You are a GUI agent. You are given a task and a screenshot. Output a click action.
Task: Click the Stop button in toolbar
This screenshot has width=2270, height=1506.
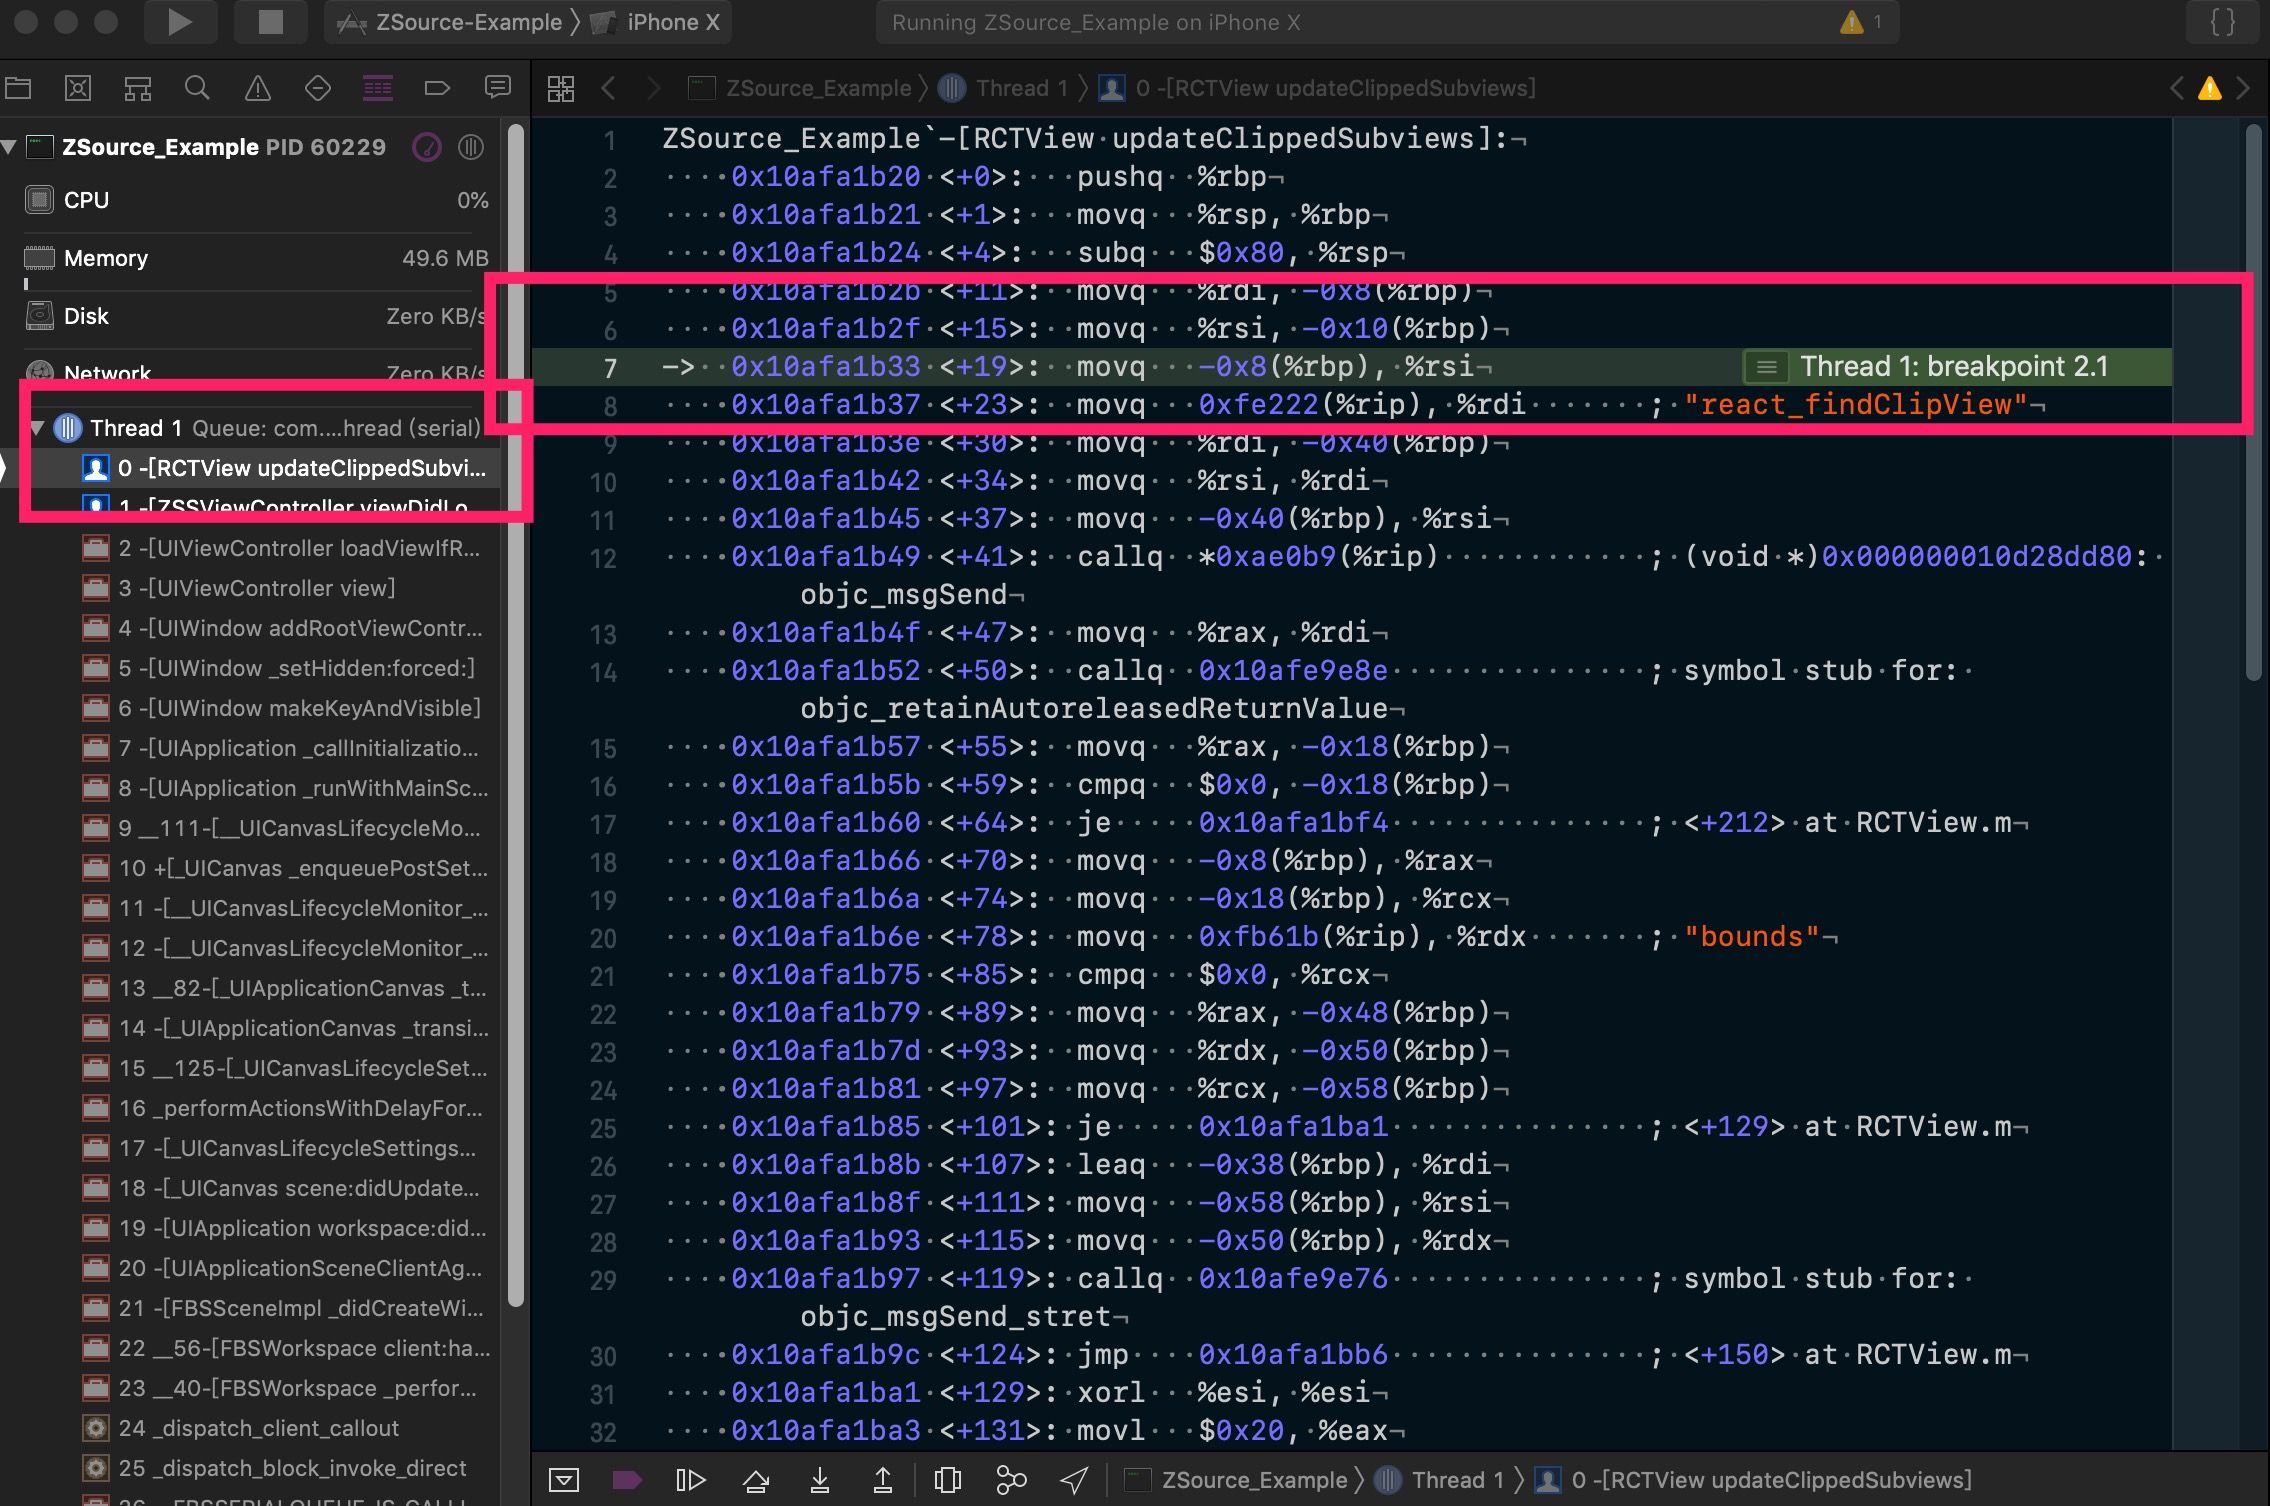(x=270, y=22)
